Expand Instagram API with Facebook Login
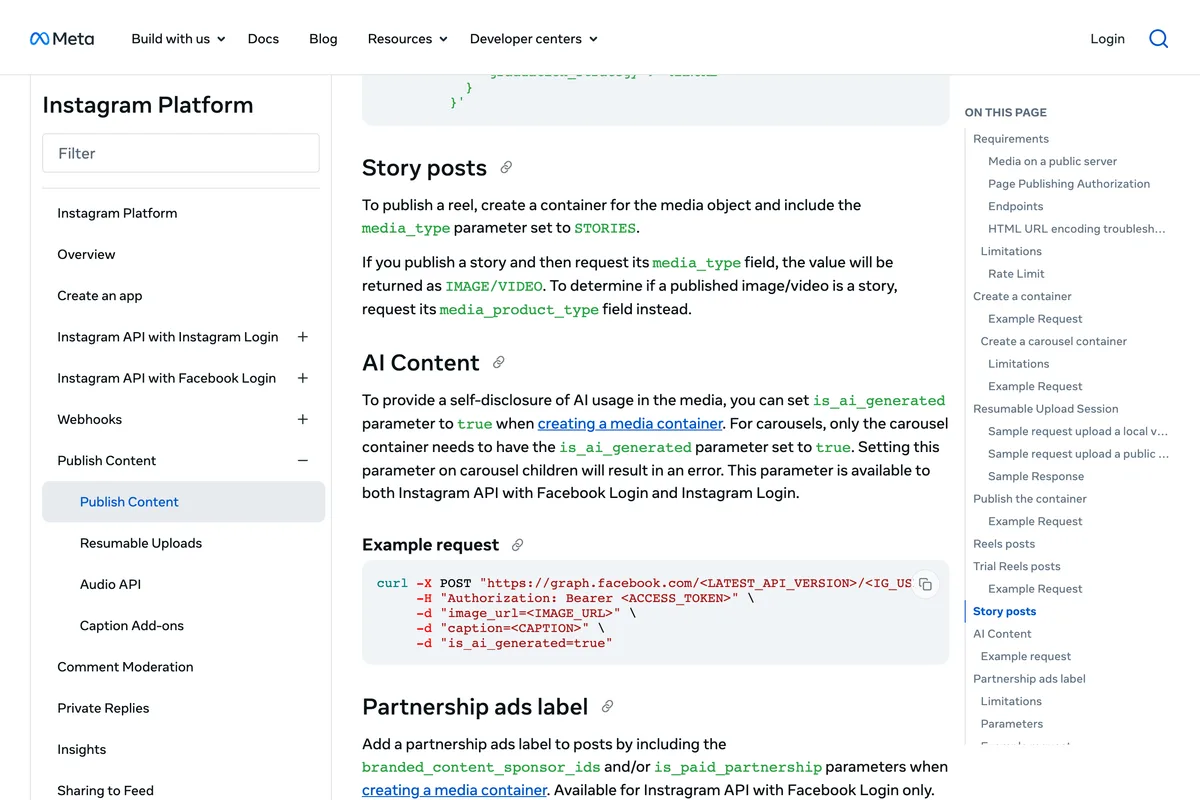 [x=303, y=378]
